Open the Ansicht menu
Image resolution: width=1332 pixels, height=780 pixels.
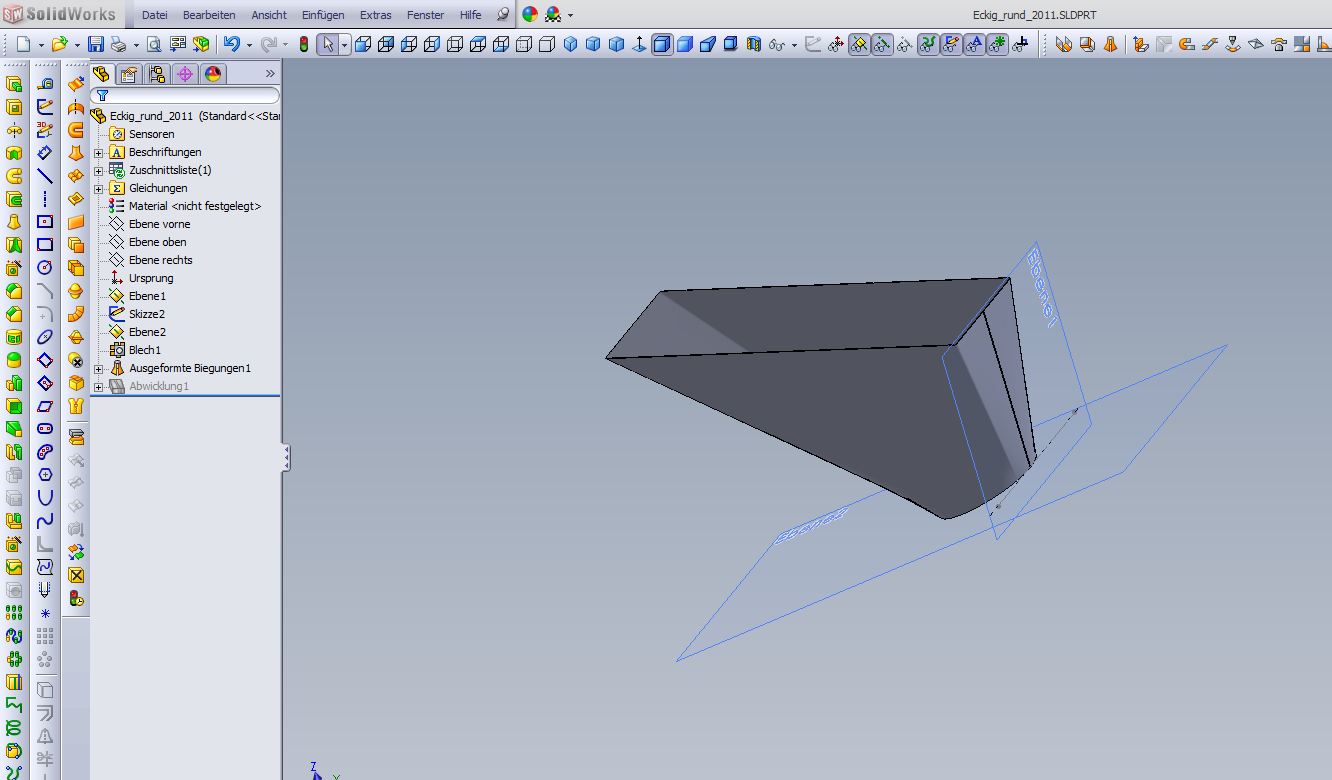coord(269,15)
